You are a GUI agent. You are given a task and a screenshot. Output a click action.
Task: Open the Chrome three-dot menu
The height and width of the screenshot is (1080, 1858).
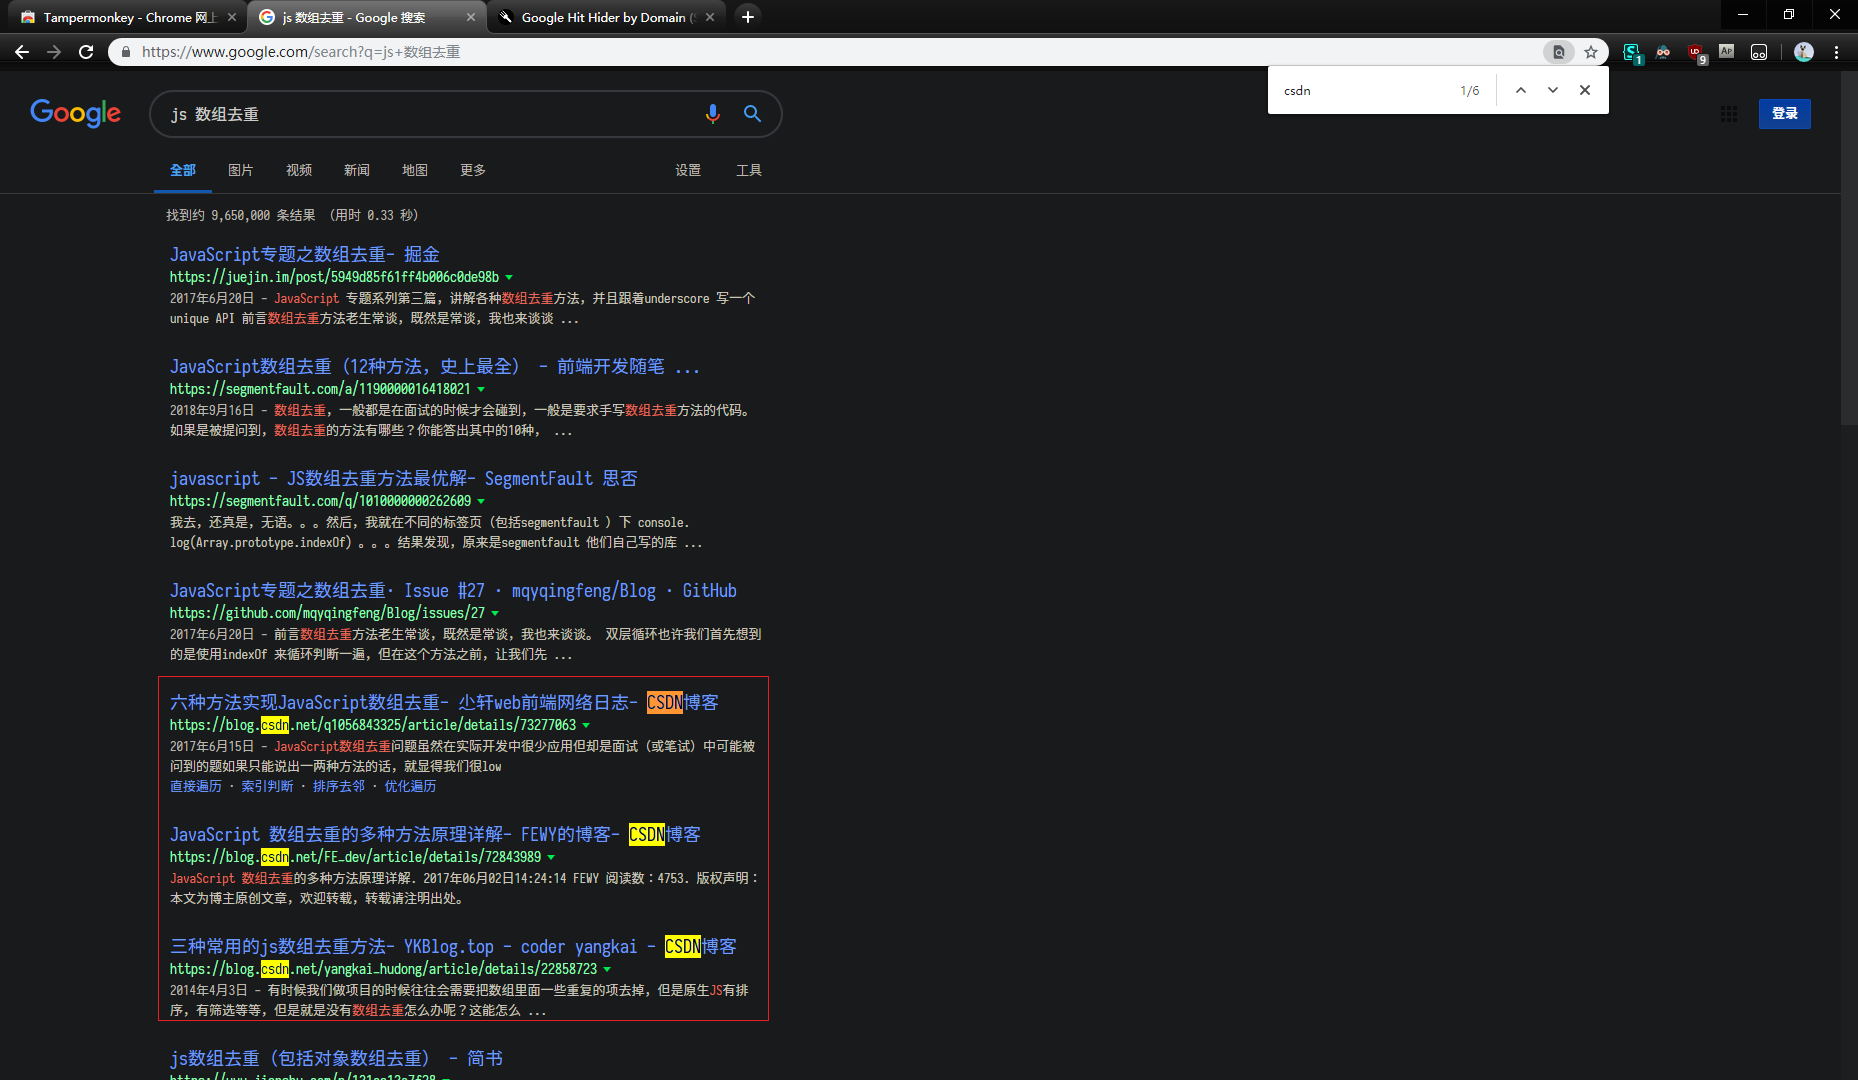[x=1837, y=52]
